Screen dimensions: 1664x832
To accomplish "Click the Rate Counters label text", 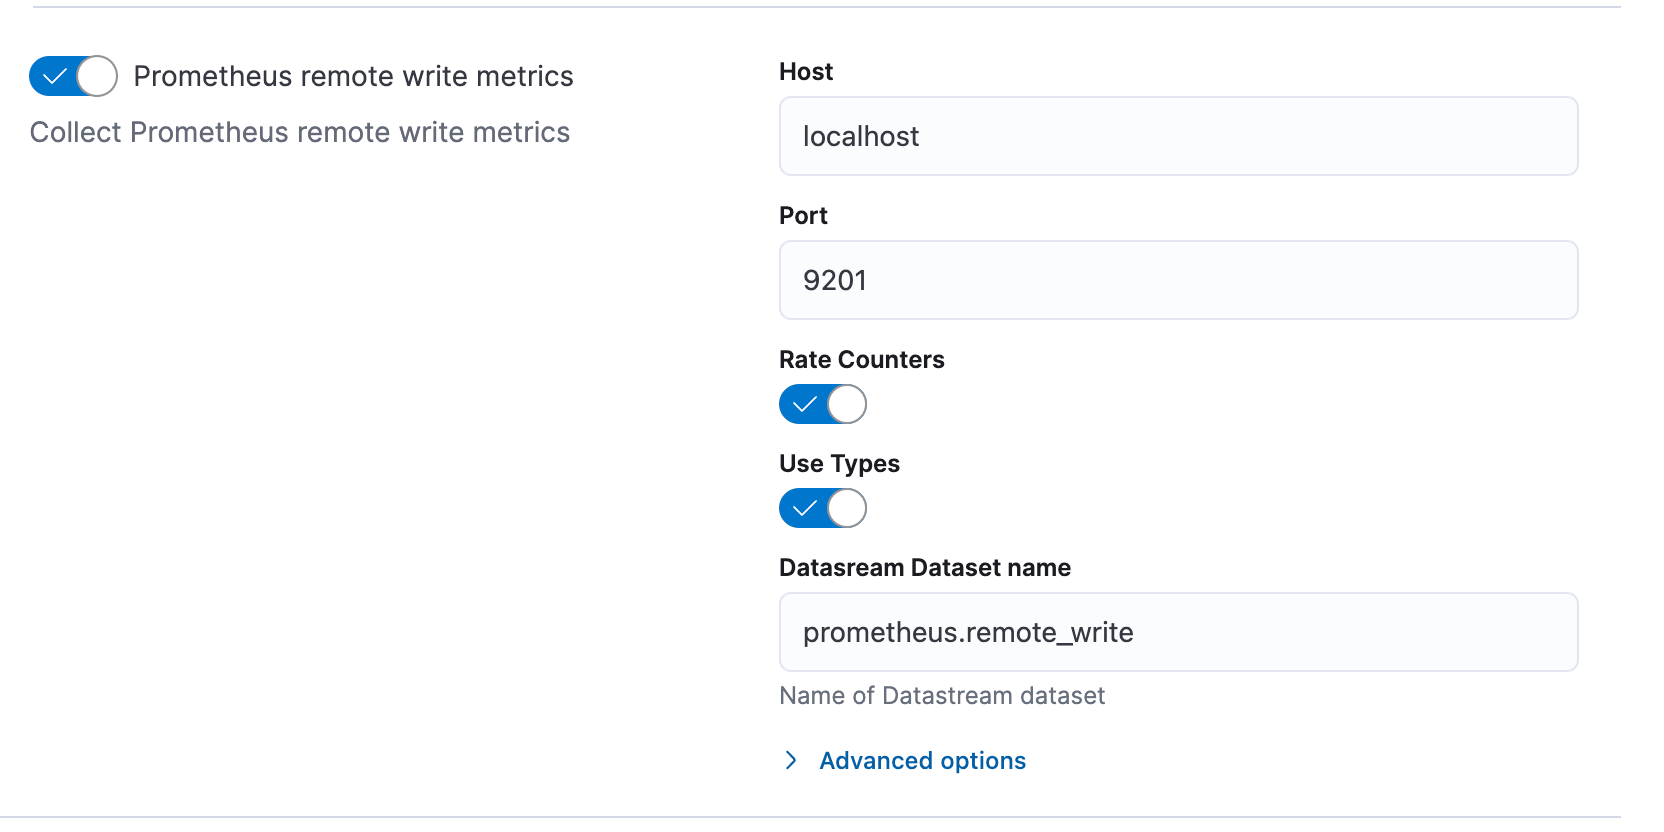I will click(x=861, y=360).
